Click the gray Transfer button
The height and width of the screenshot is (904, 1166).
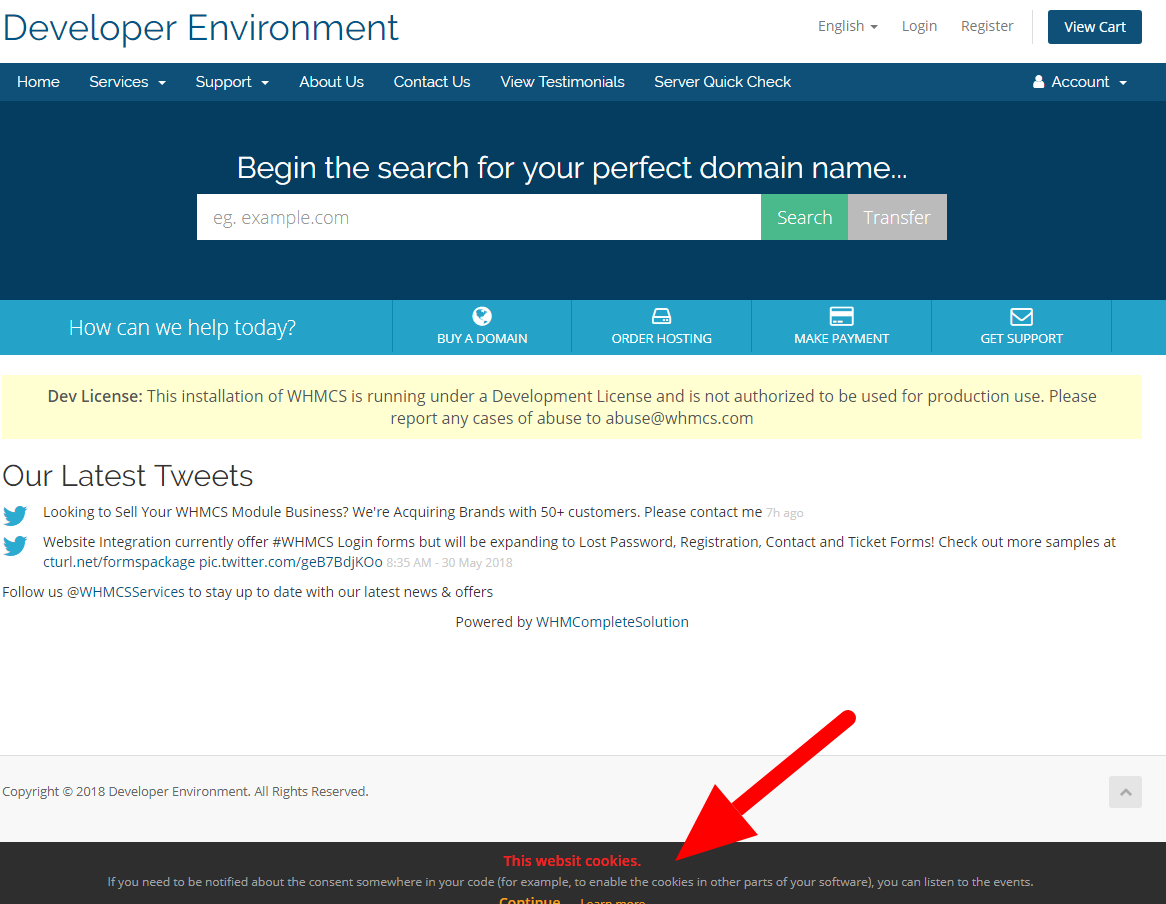pyautogui.click(x=897, y=217)
